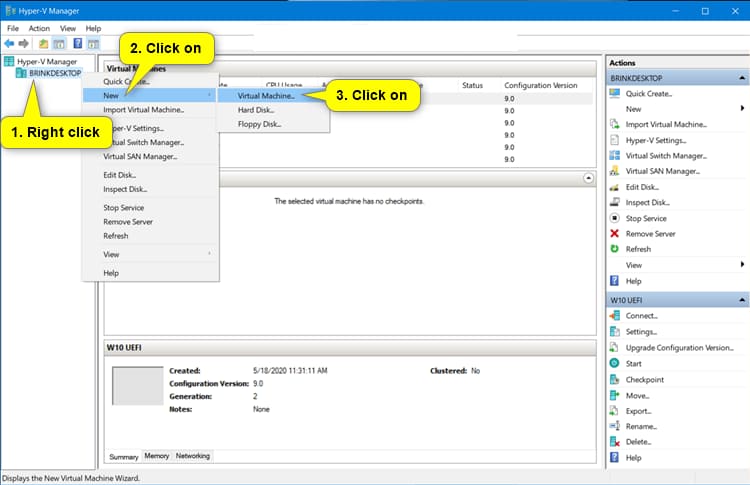
Task: Click the Delete icon in the W10 UEFI actions
Action: [x=615, y=442]
